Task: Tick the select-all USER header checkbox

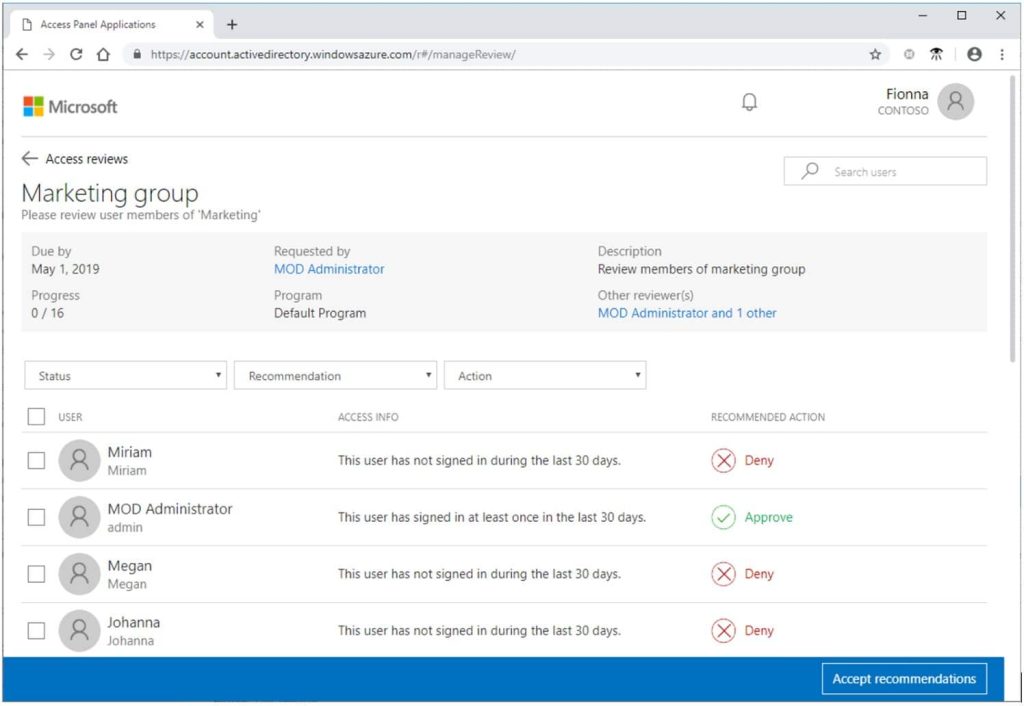Action: 36,417
